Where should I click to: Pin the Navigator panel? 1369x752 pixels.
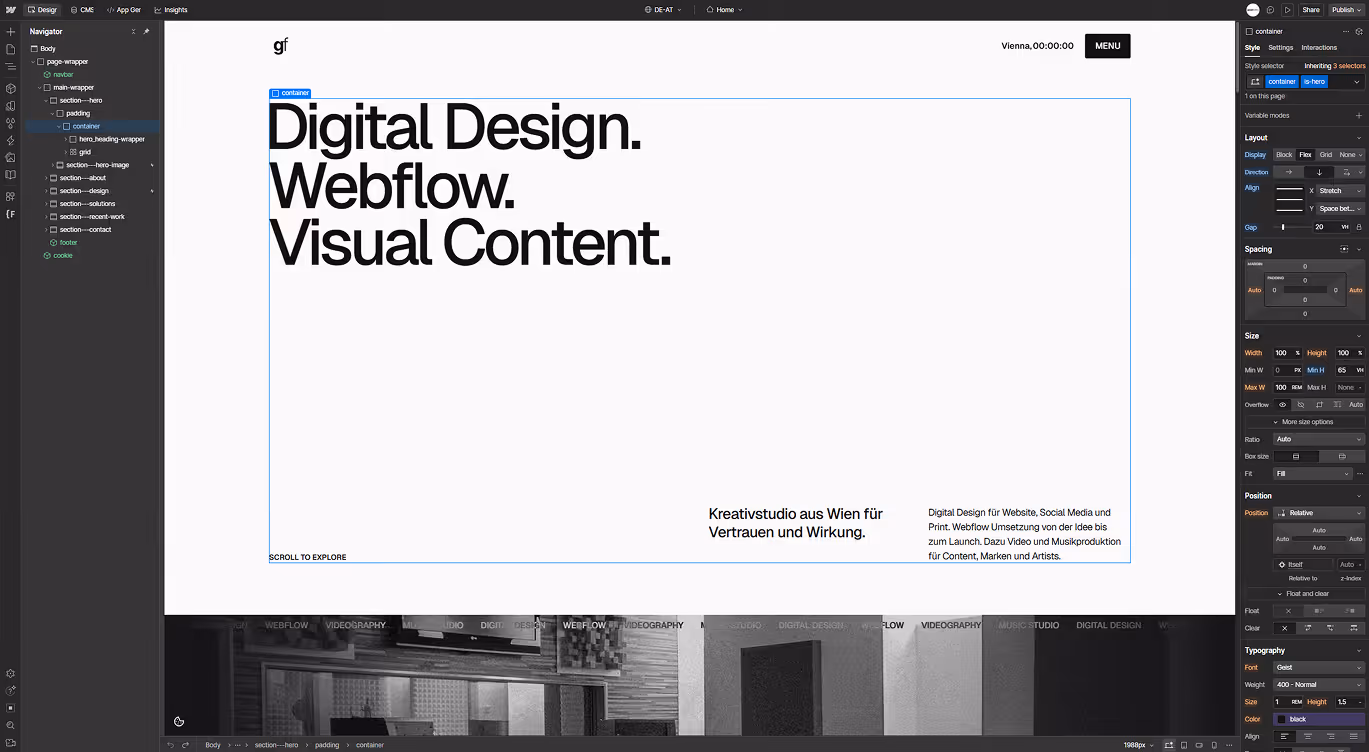coord(144,31)
